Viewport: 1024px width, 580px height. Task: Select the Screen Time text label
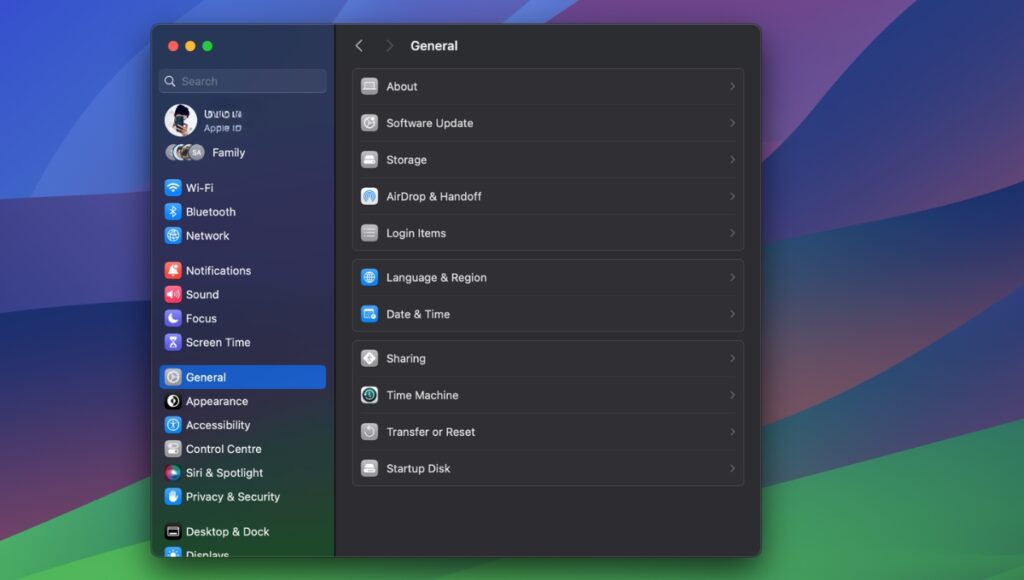218,342
